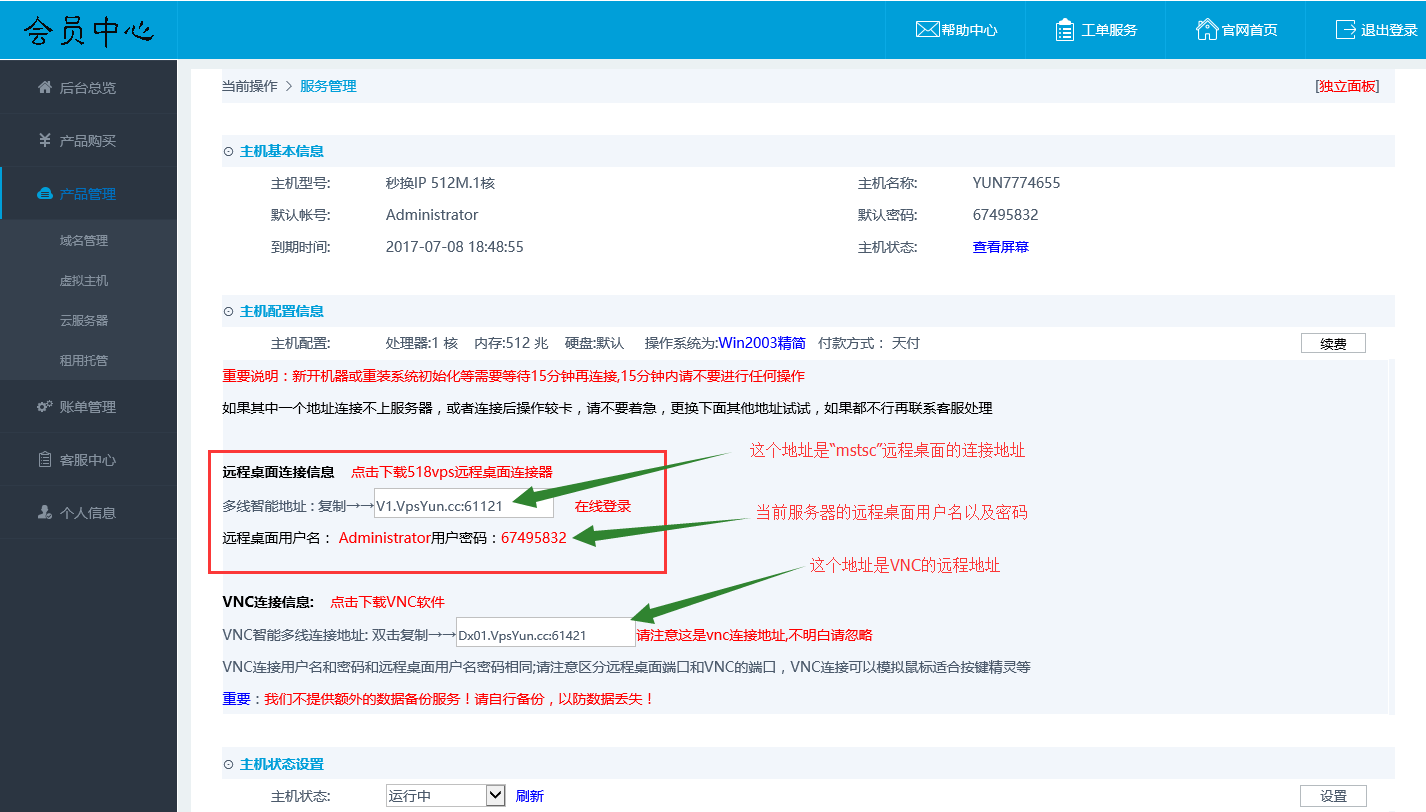Open the 独立面板 link
Viewport: 1426px width, 812px height.
[x=1347, y=86]
